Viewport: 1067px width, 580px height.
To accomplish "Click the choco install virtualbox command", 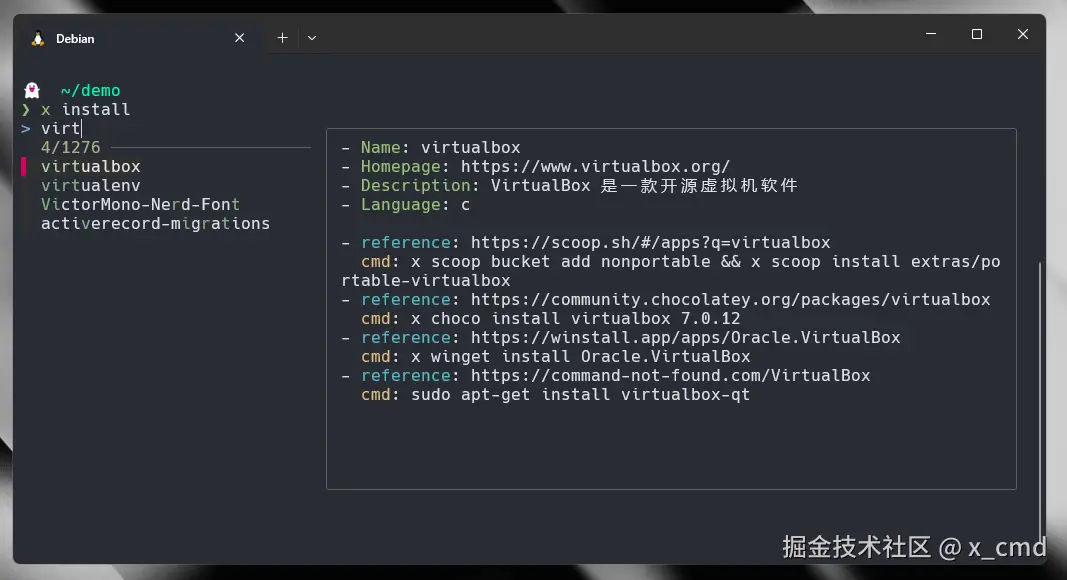I will click(576, 319).
